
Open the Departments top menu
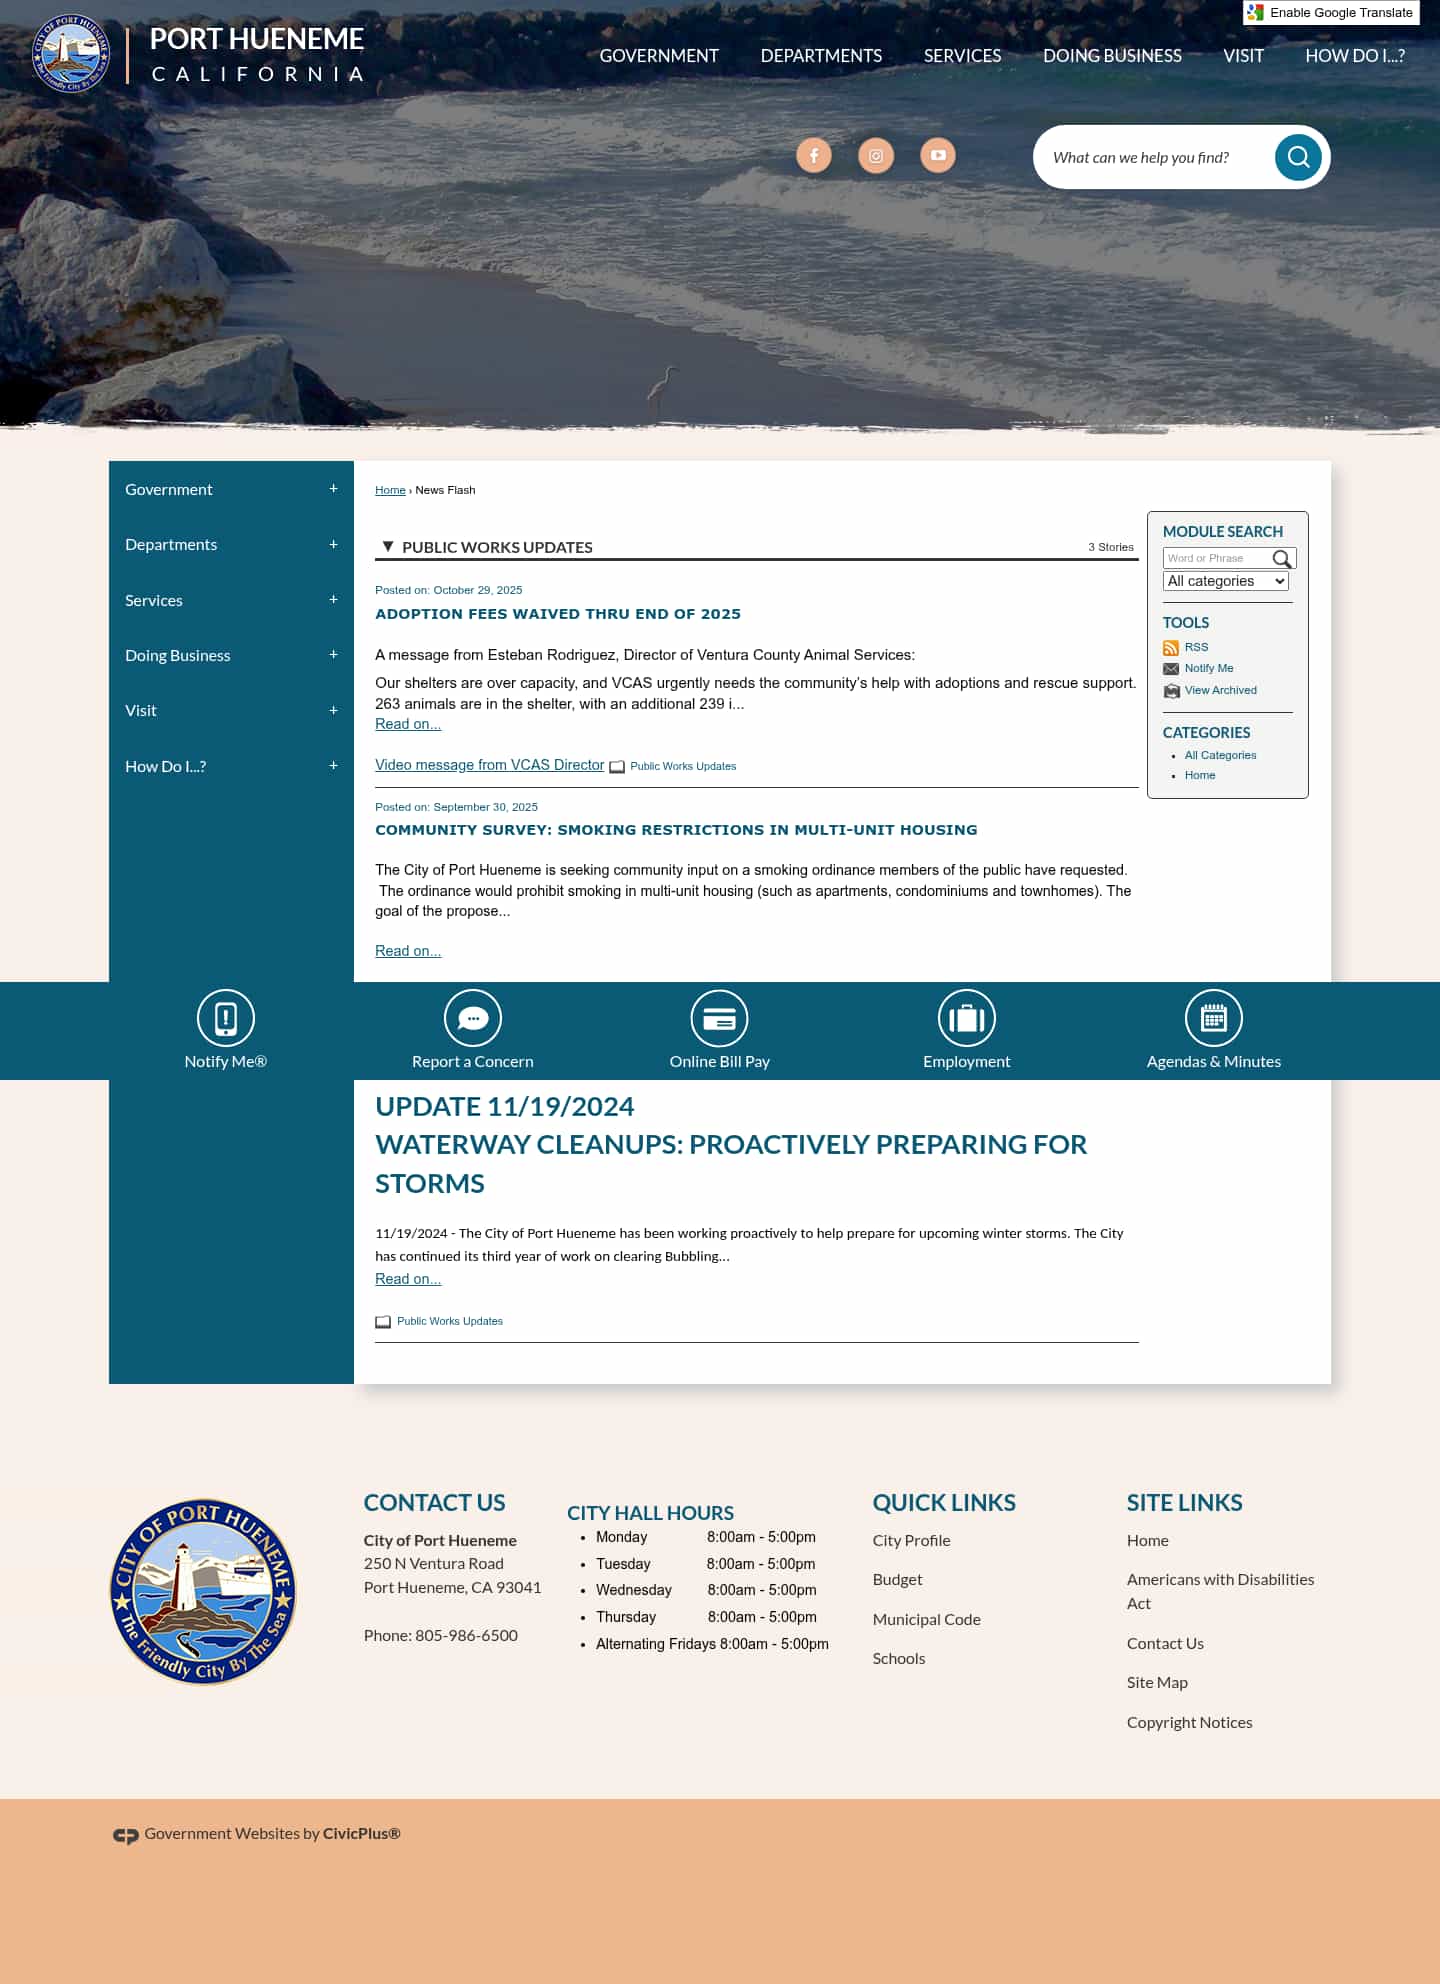coord(821,56)
